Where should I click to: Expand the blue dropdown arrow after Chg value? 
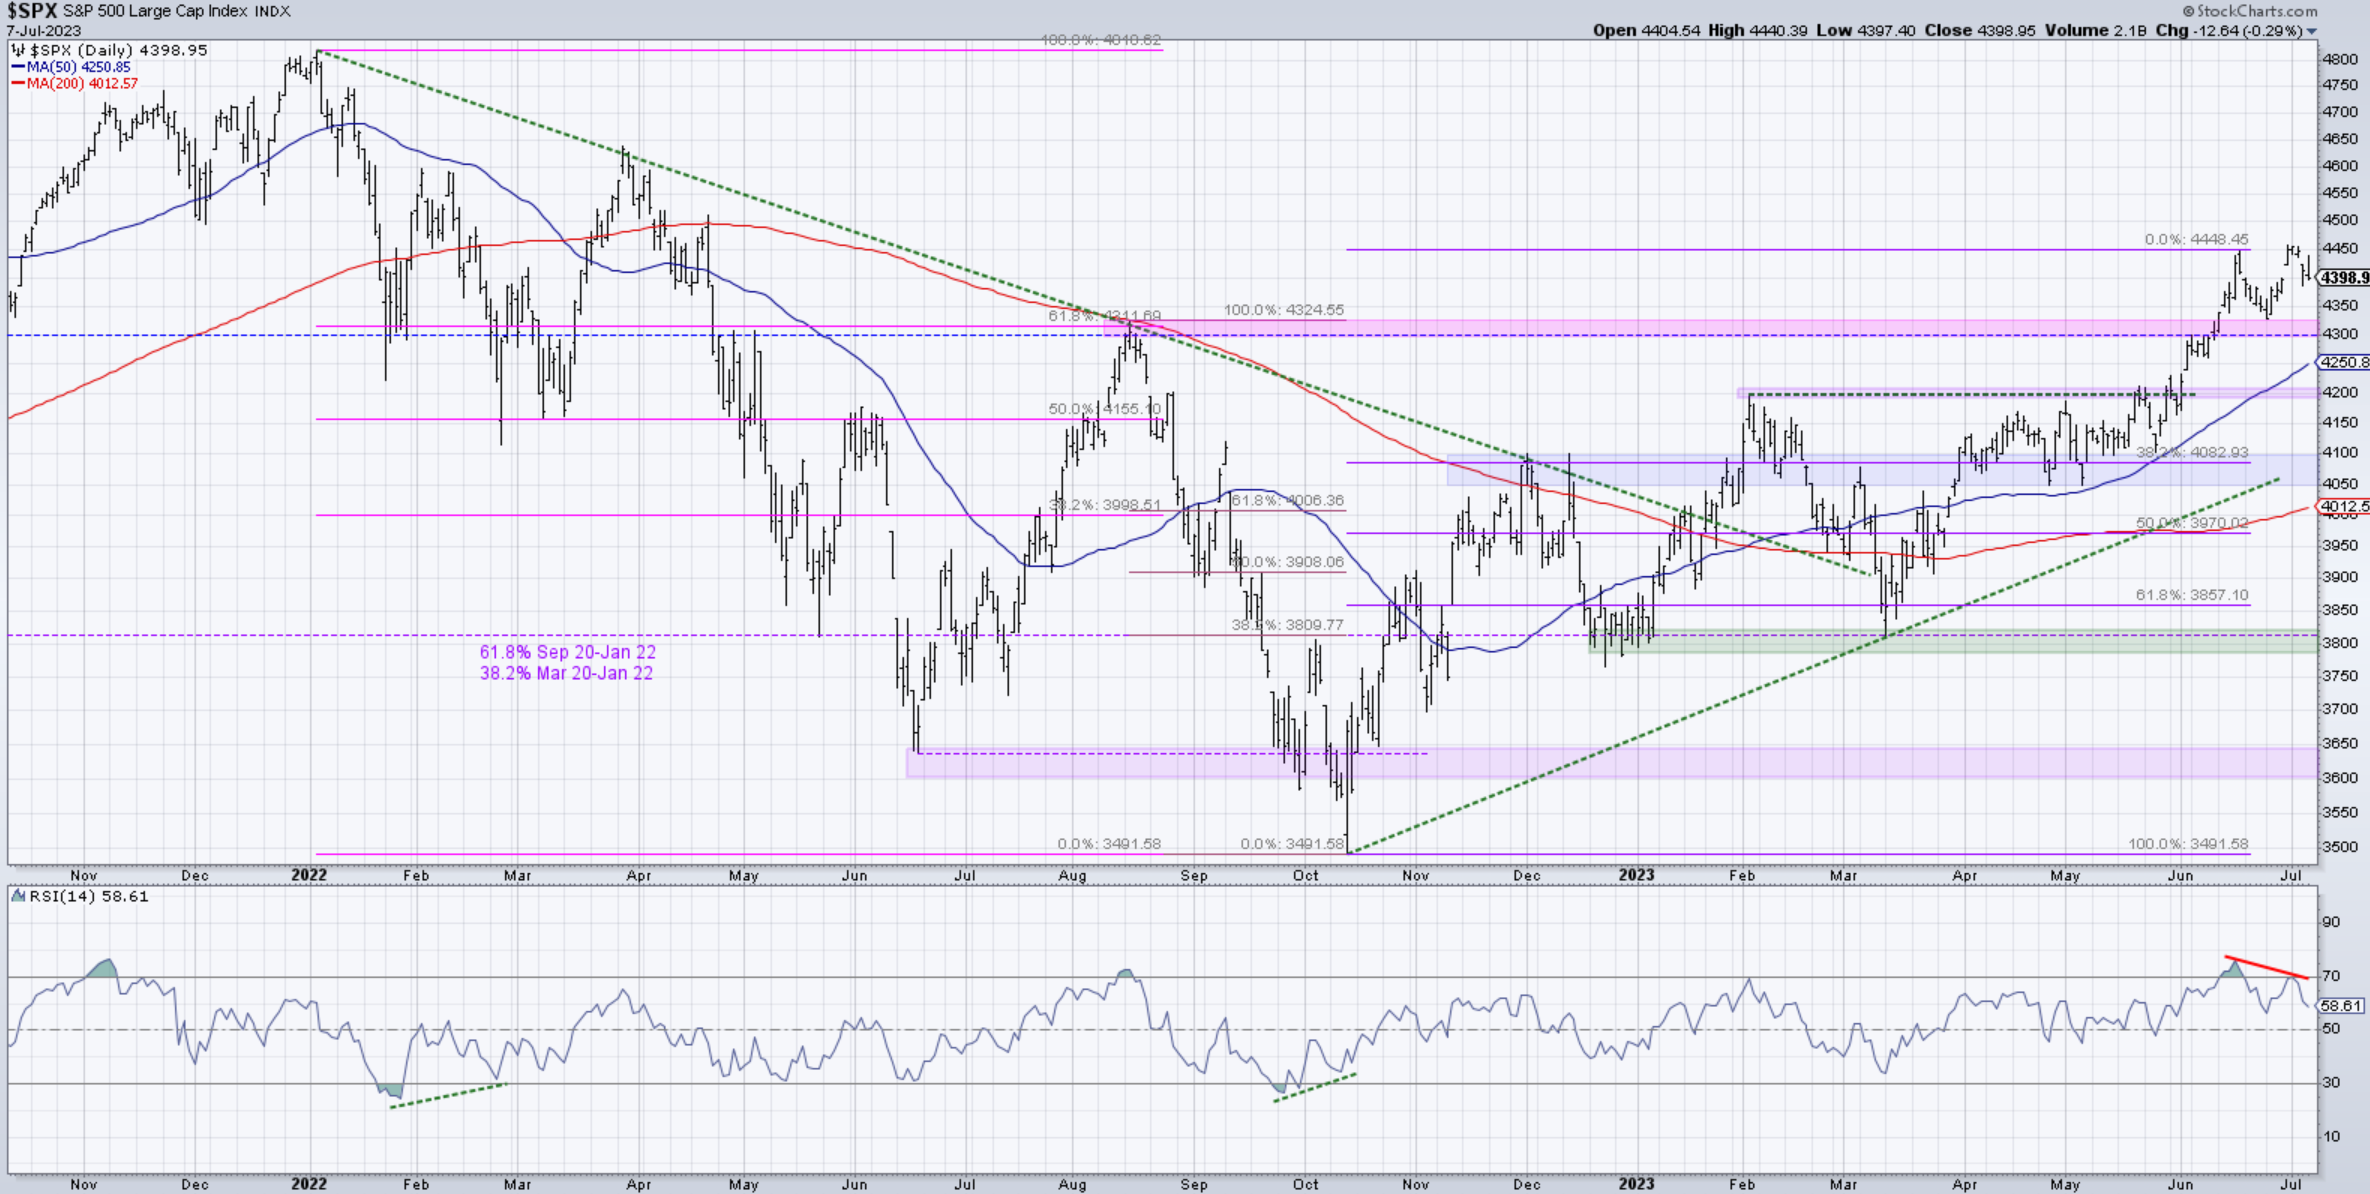tap(2312, 32)
